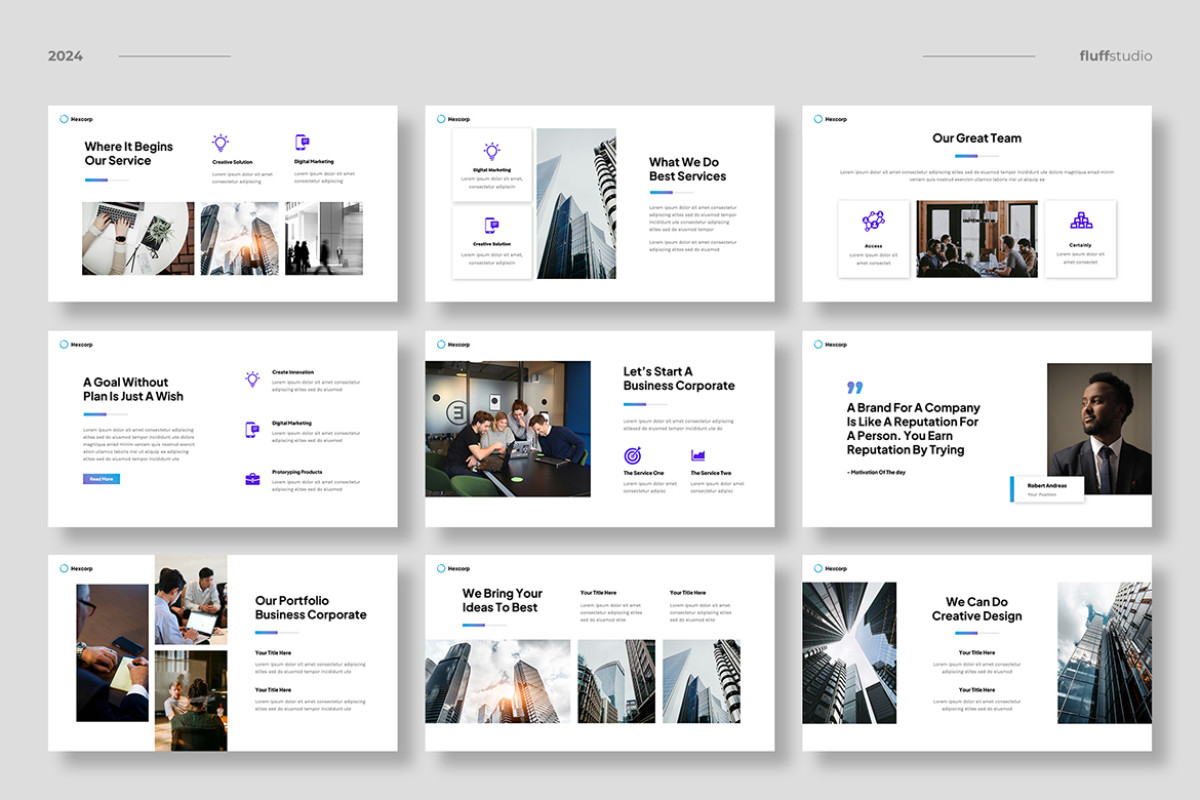The height and width of the screenshot is (800, 1200).
Task: Click the fluffstudio brand text
Action: [x=1115, y=56]
